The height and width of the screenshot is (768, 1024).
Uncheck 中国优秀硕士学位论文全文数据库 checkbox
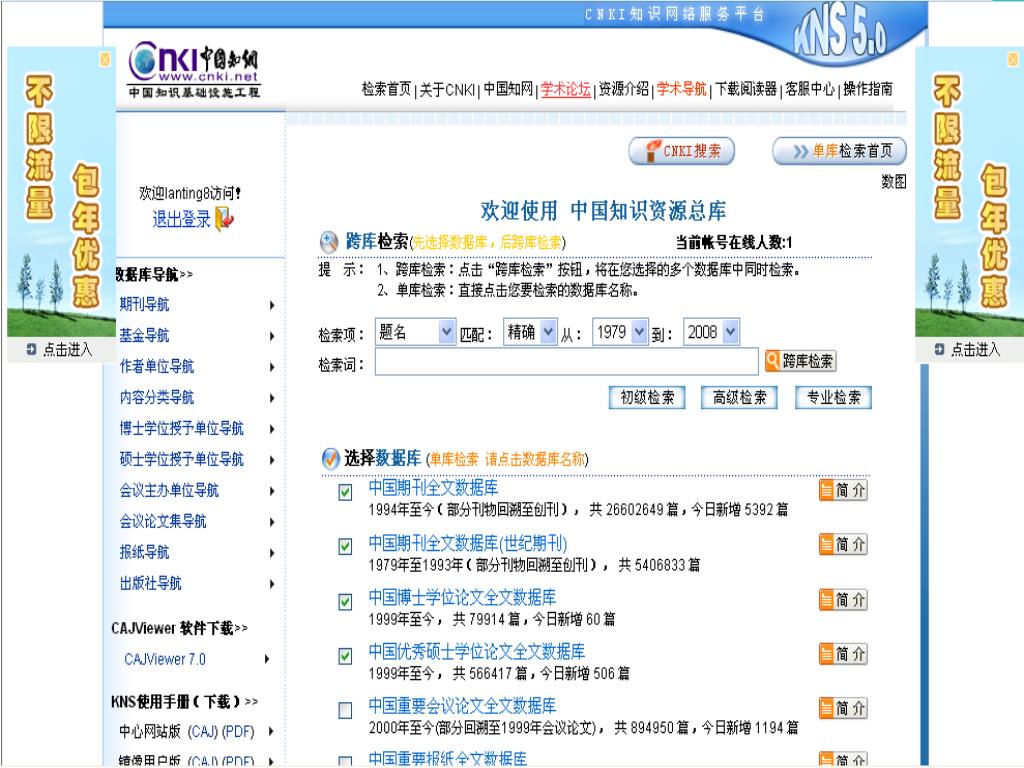tap(345, 655)
